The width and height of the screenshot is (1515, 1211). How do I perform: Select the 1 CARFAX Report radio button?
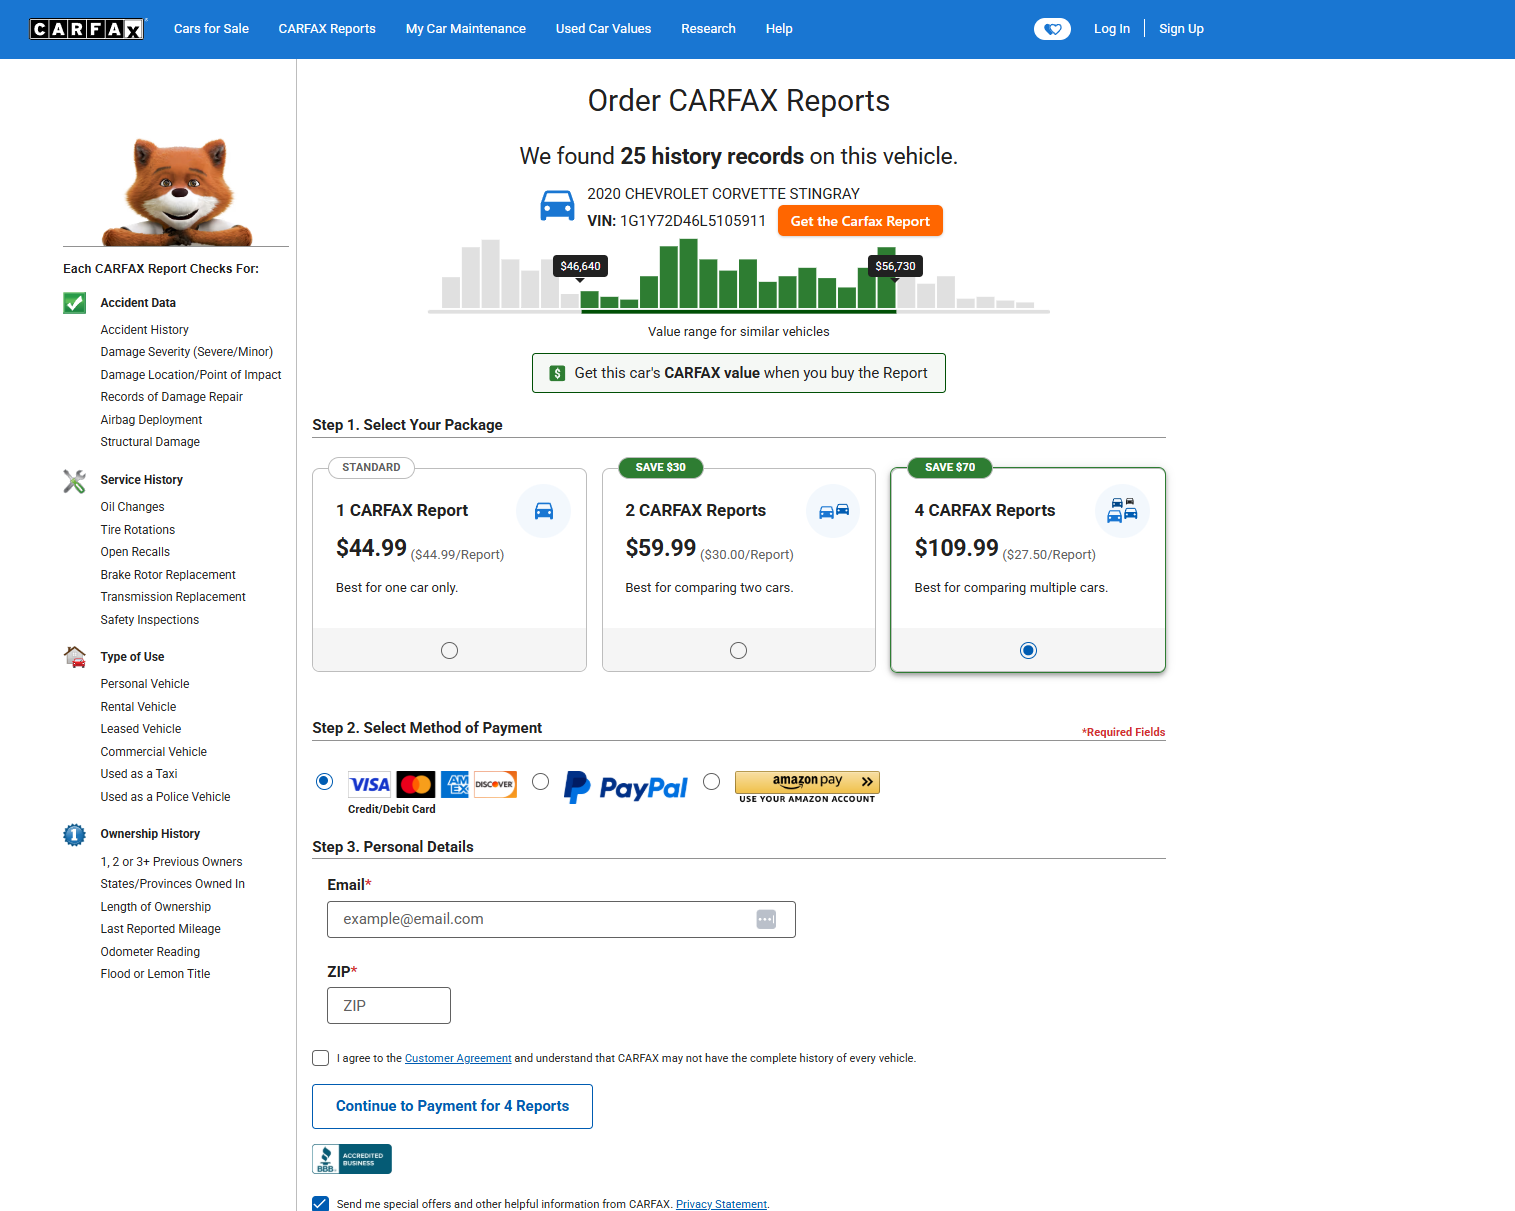pos(450,651)
